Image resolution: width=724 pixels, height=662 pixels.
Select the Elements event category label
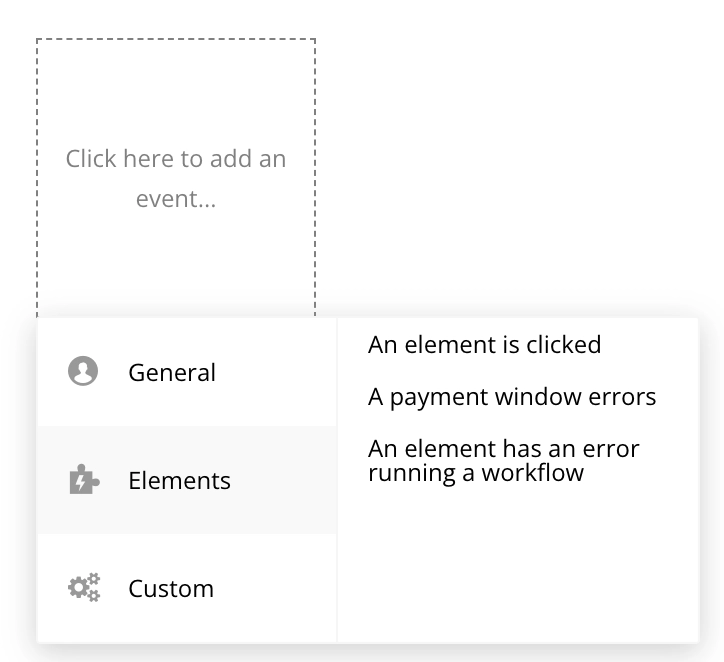179,480
